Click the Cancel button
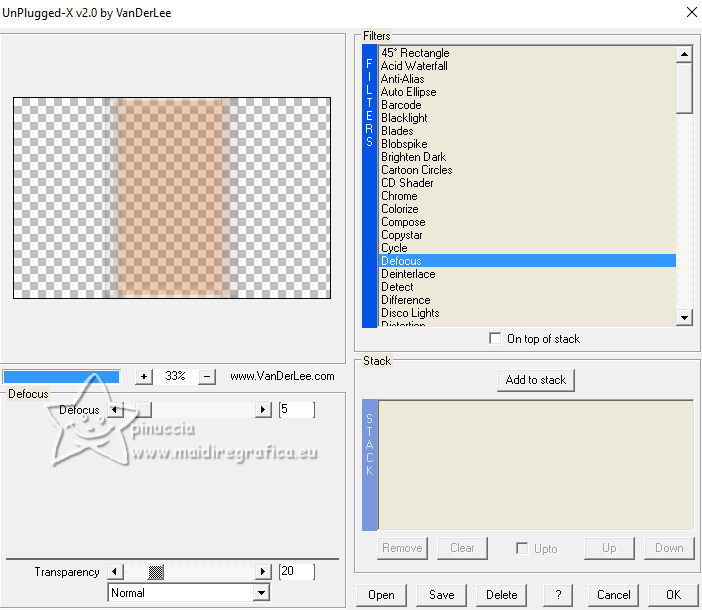This screenshot has height=610, width=702. click(613, 595)
